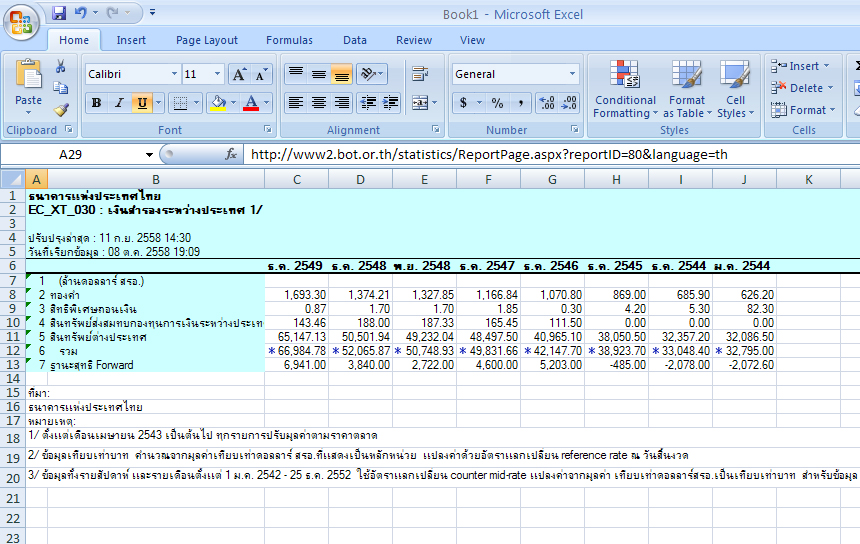Open the Calibri font name dropdown
Viewport: 860px width, 544px height.
[174, 74]
